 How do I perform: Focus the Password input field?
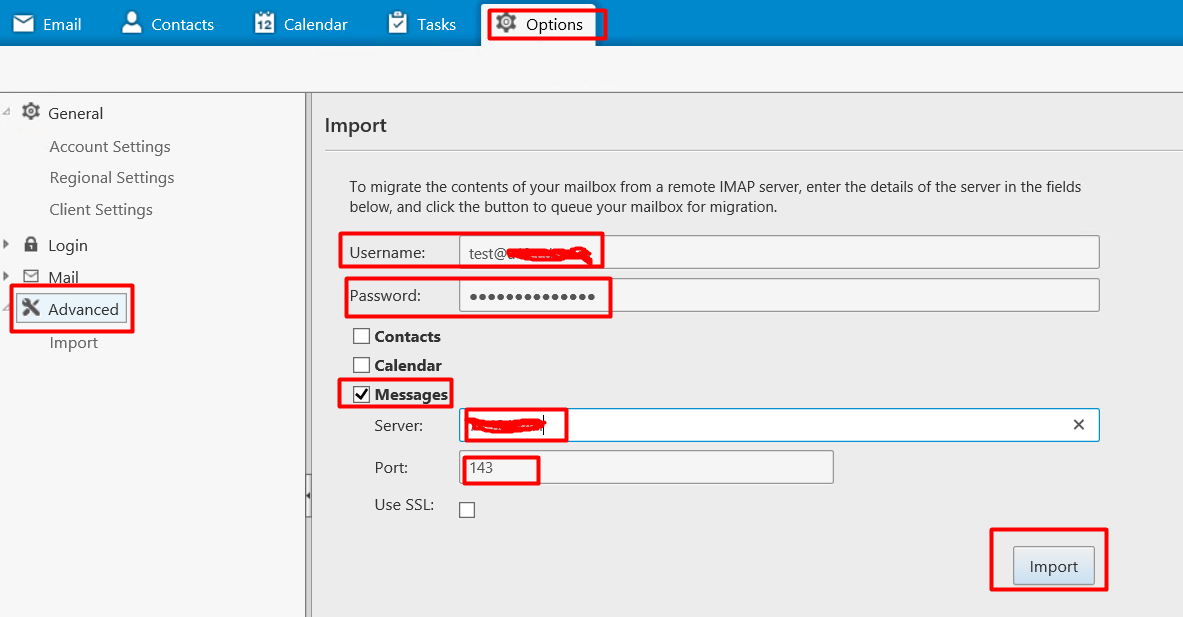coord(779,295)
